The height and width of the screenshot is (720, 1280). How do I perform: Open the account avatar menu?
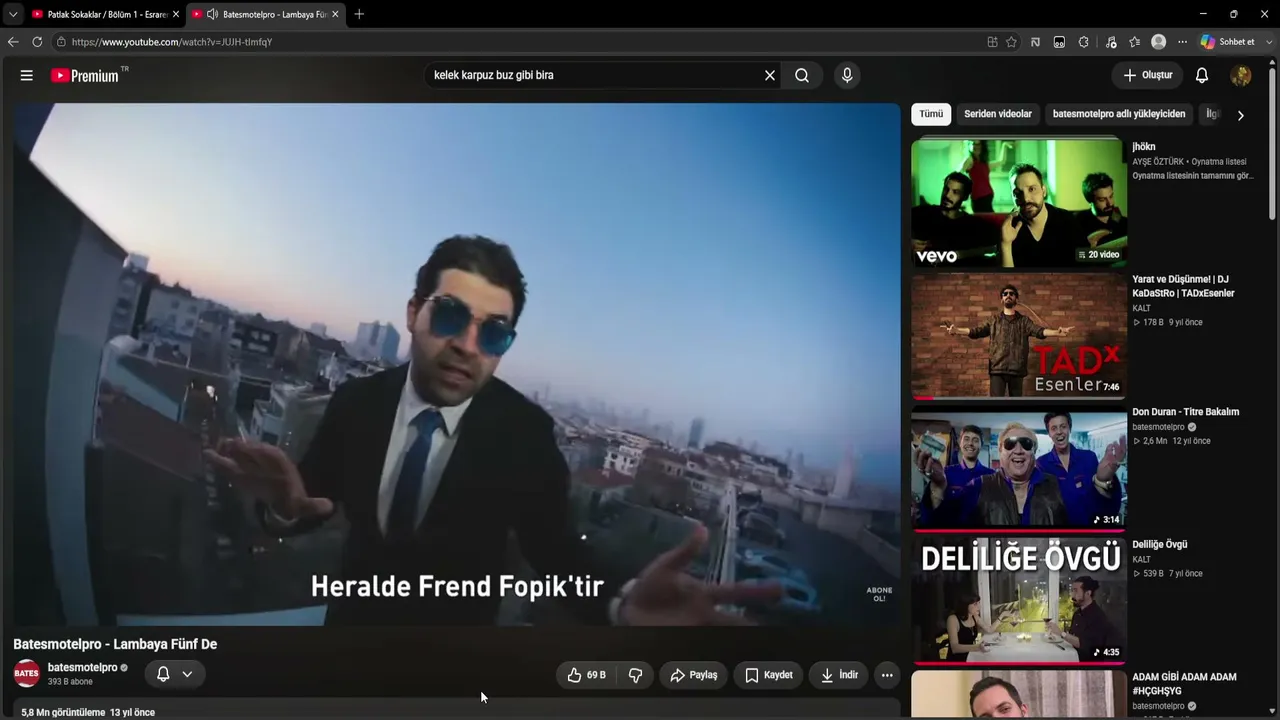tap(1241, 75)
